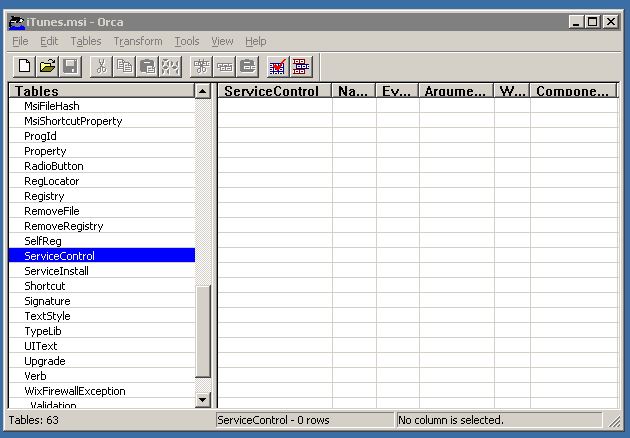Viewport: 630px width, 438px height.
Task: Click the W... column header
Action: (x=512, y=91)
